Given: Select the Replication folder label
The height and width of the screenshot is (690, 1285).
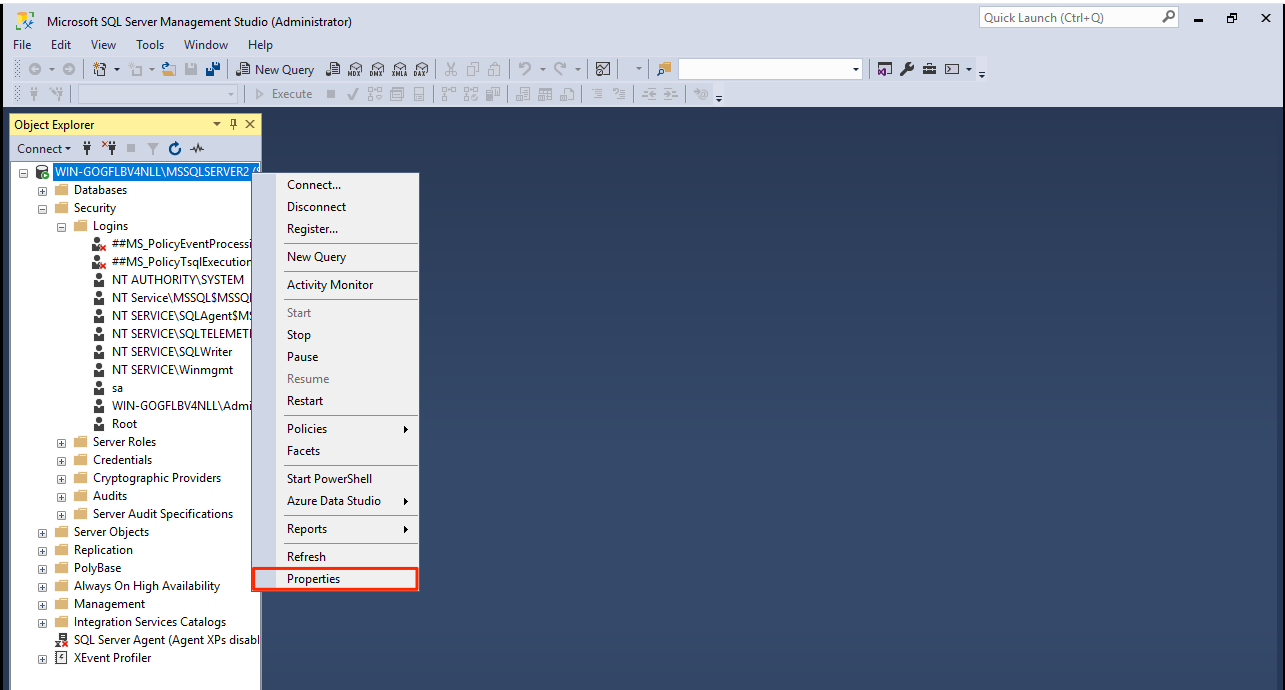Looking at the screenshot, I should 103,550.
